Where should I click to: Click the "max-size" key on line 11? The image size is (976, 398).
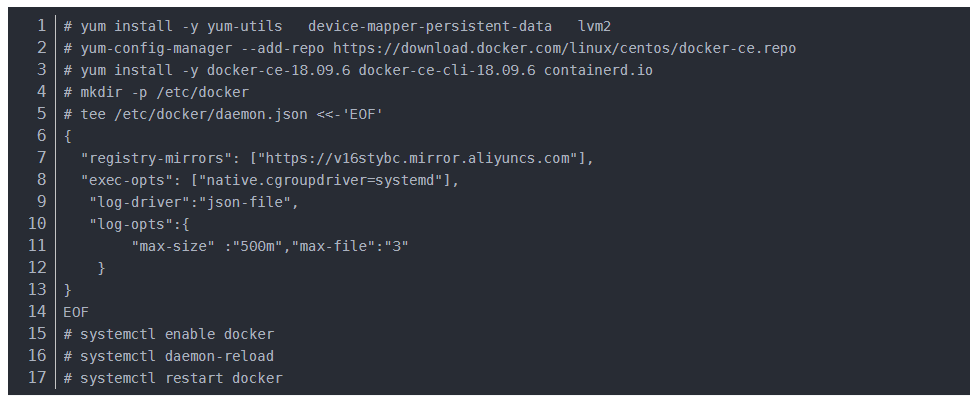(x=173, y=246)
